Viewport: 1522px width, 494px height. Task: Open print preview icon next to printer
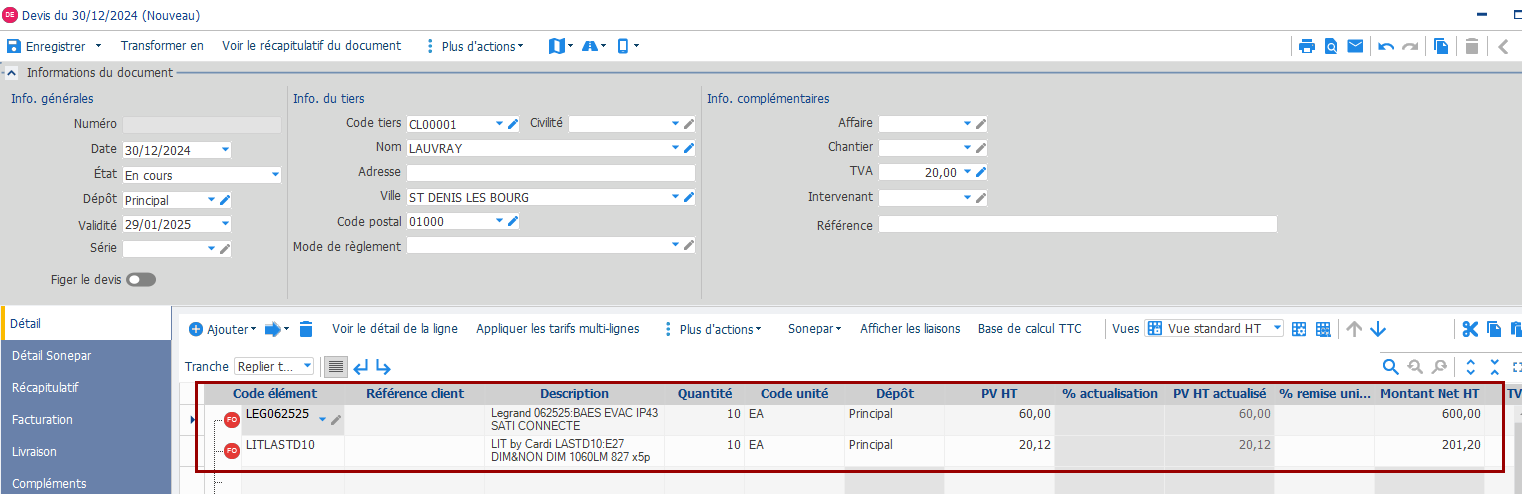(x=1331, y=46)
